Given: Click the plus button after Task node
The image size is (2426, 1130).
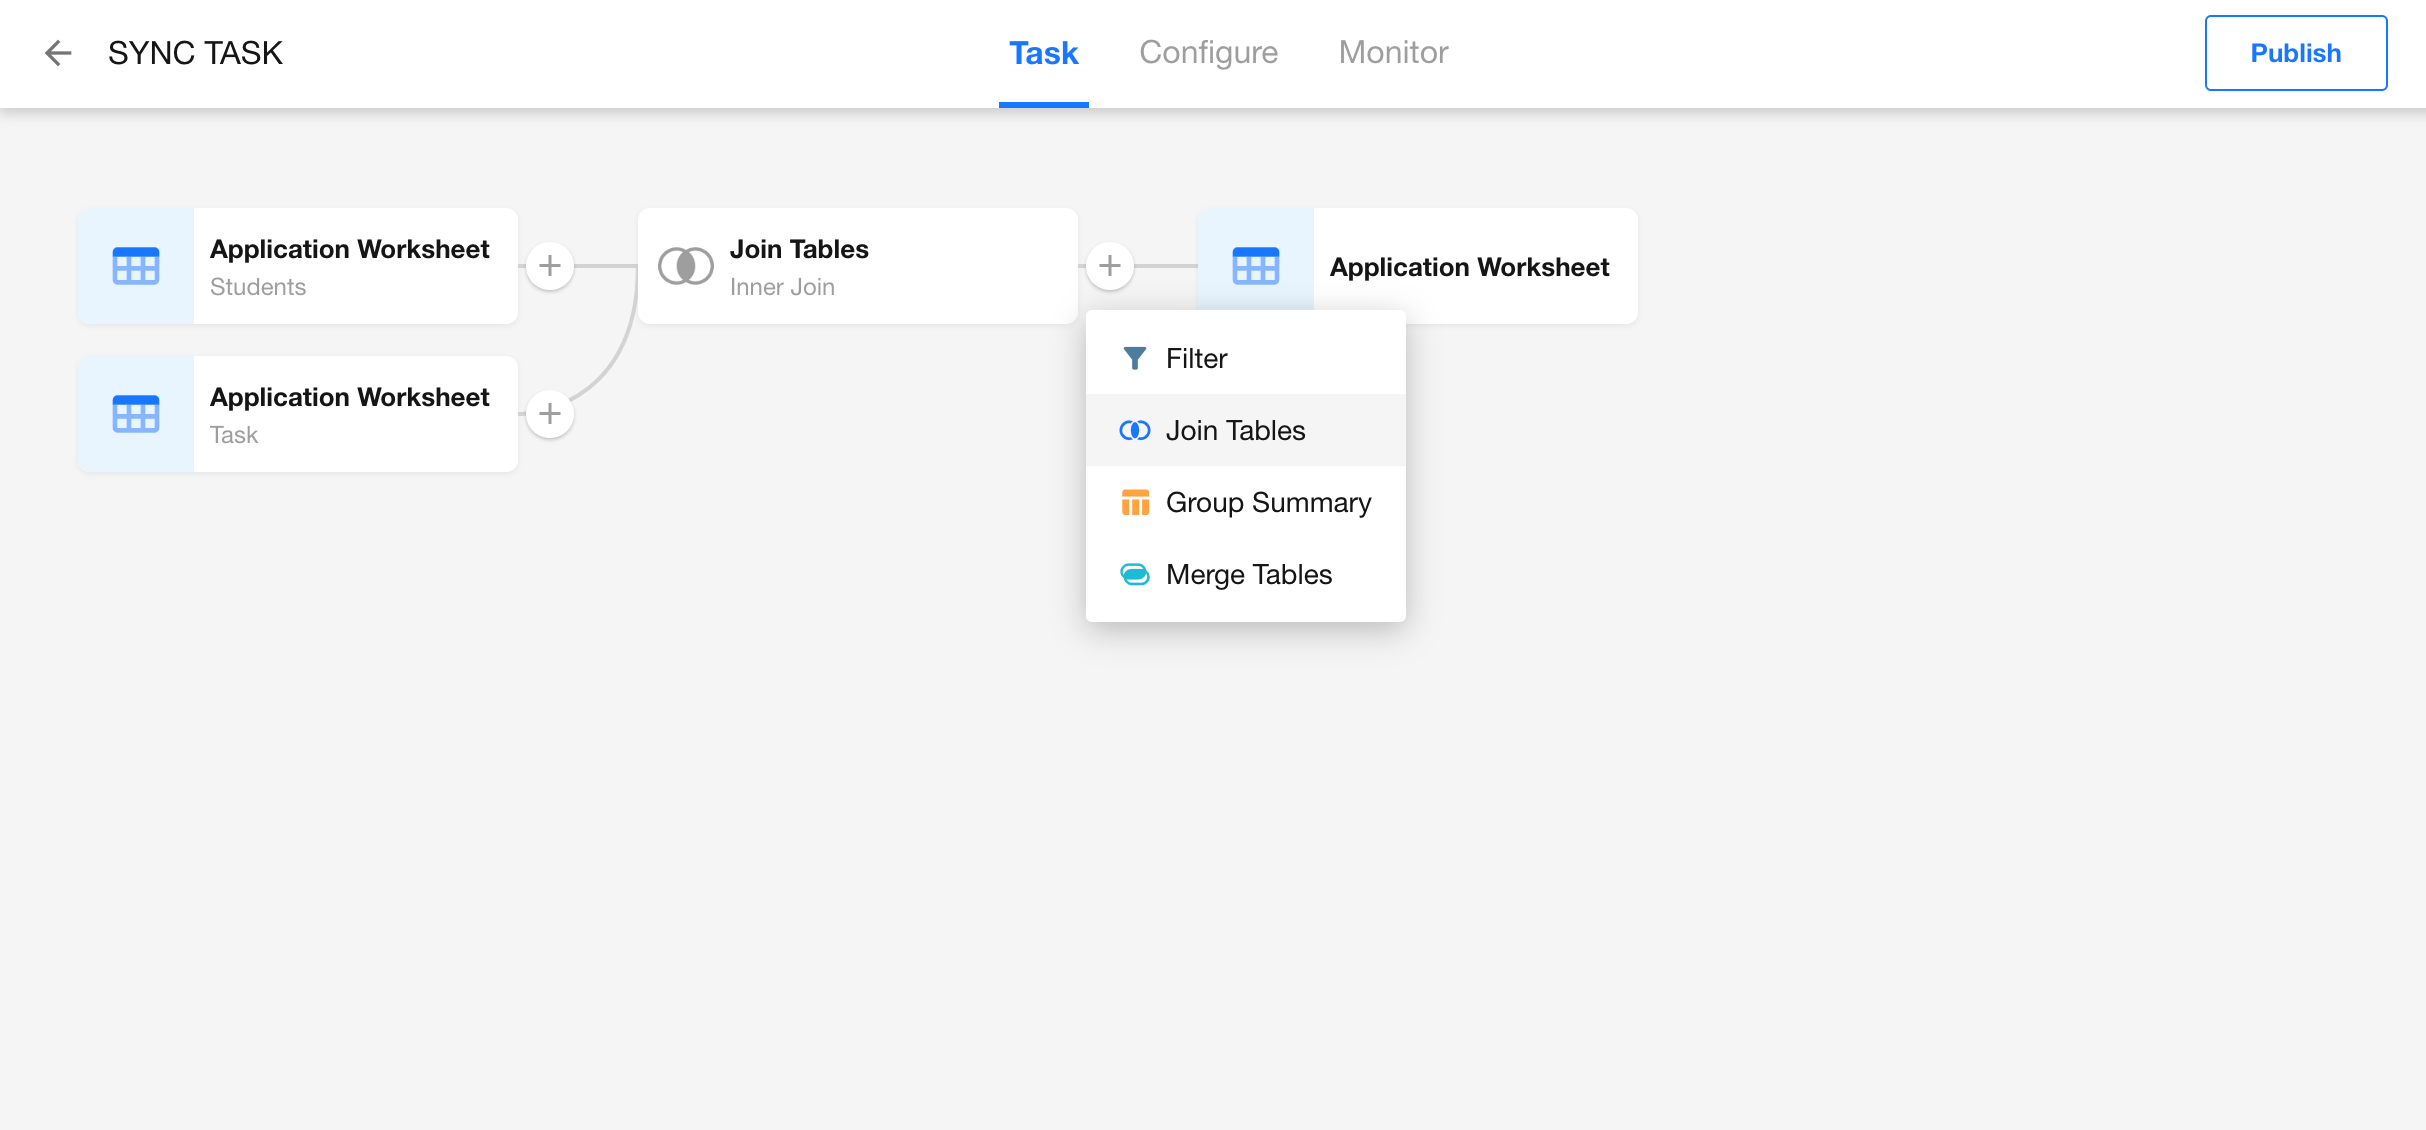Looking at the screenshot, I should (550, 414).
